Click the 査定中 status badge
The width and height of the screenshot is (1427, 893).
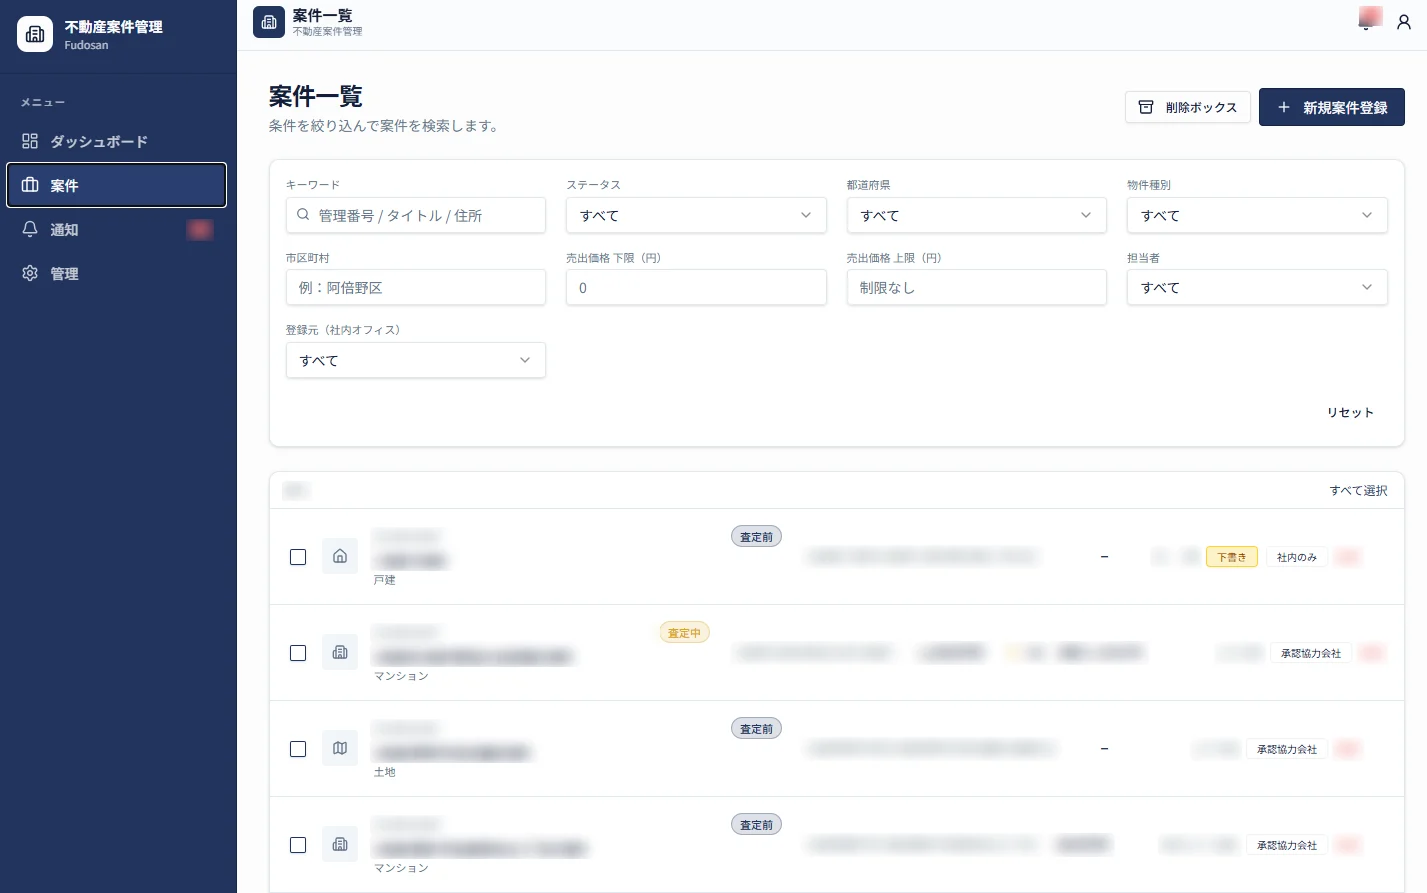tap(685, 632)
